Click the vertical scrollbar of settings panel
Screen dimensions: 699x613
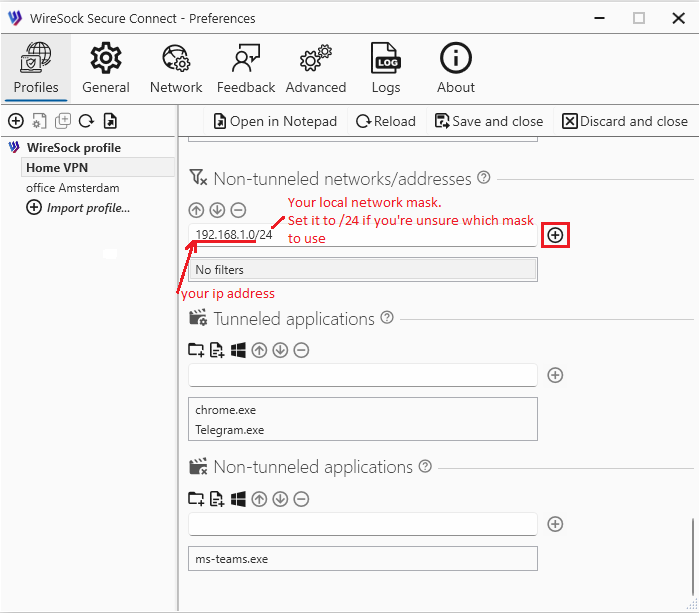[x=693, y=556]
